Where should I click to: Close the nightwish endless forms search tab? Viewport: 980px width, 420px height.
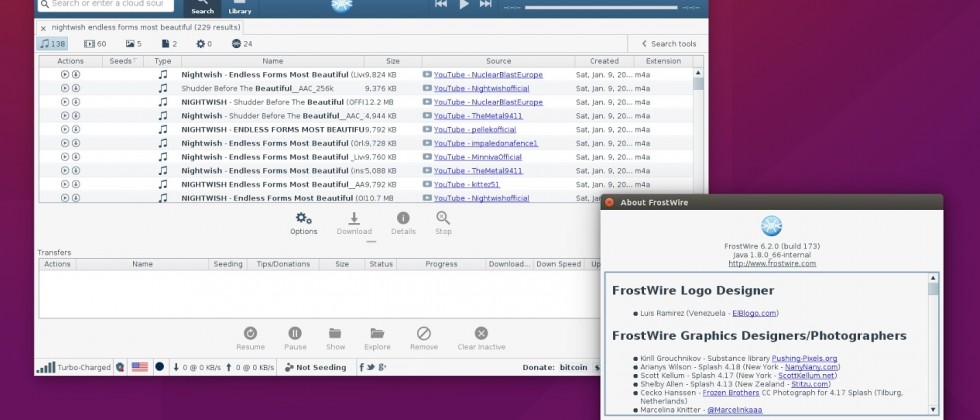43,26
